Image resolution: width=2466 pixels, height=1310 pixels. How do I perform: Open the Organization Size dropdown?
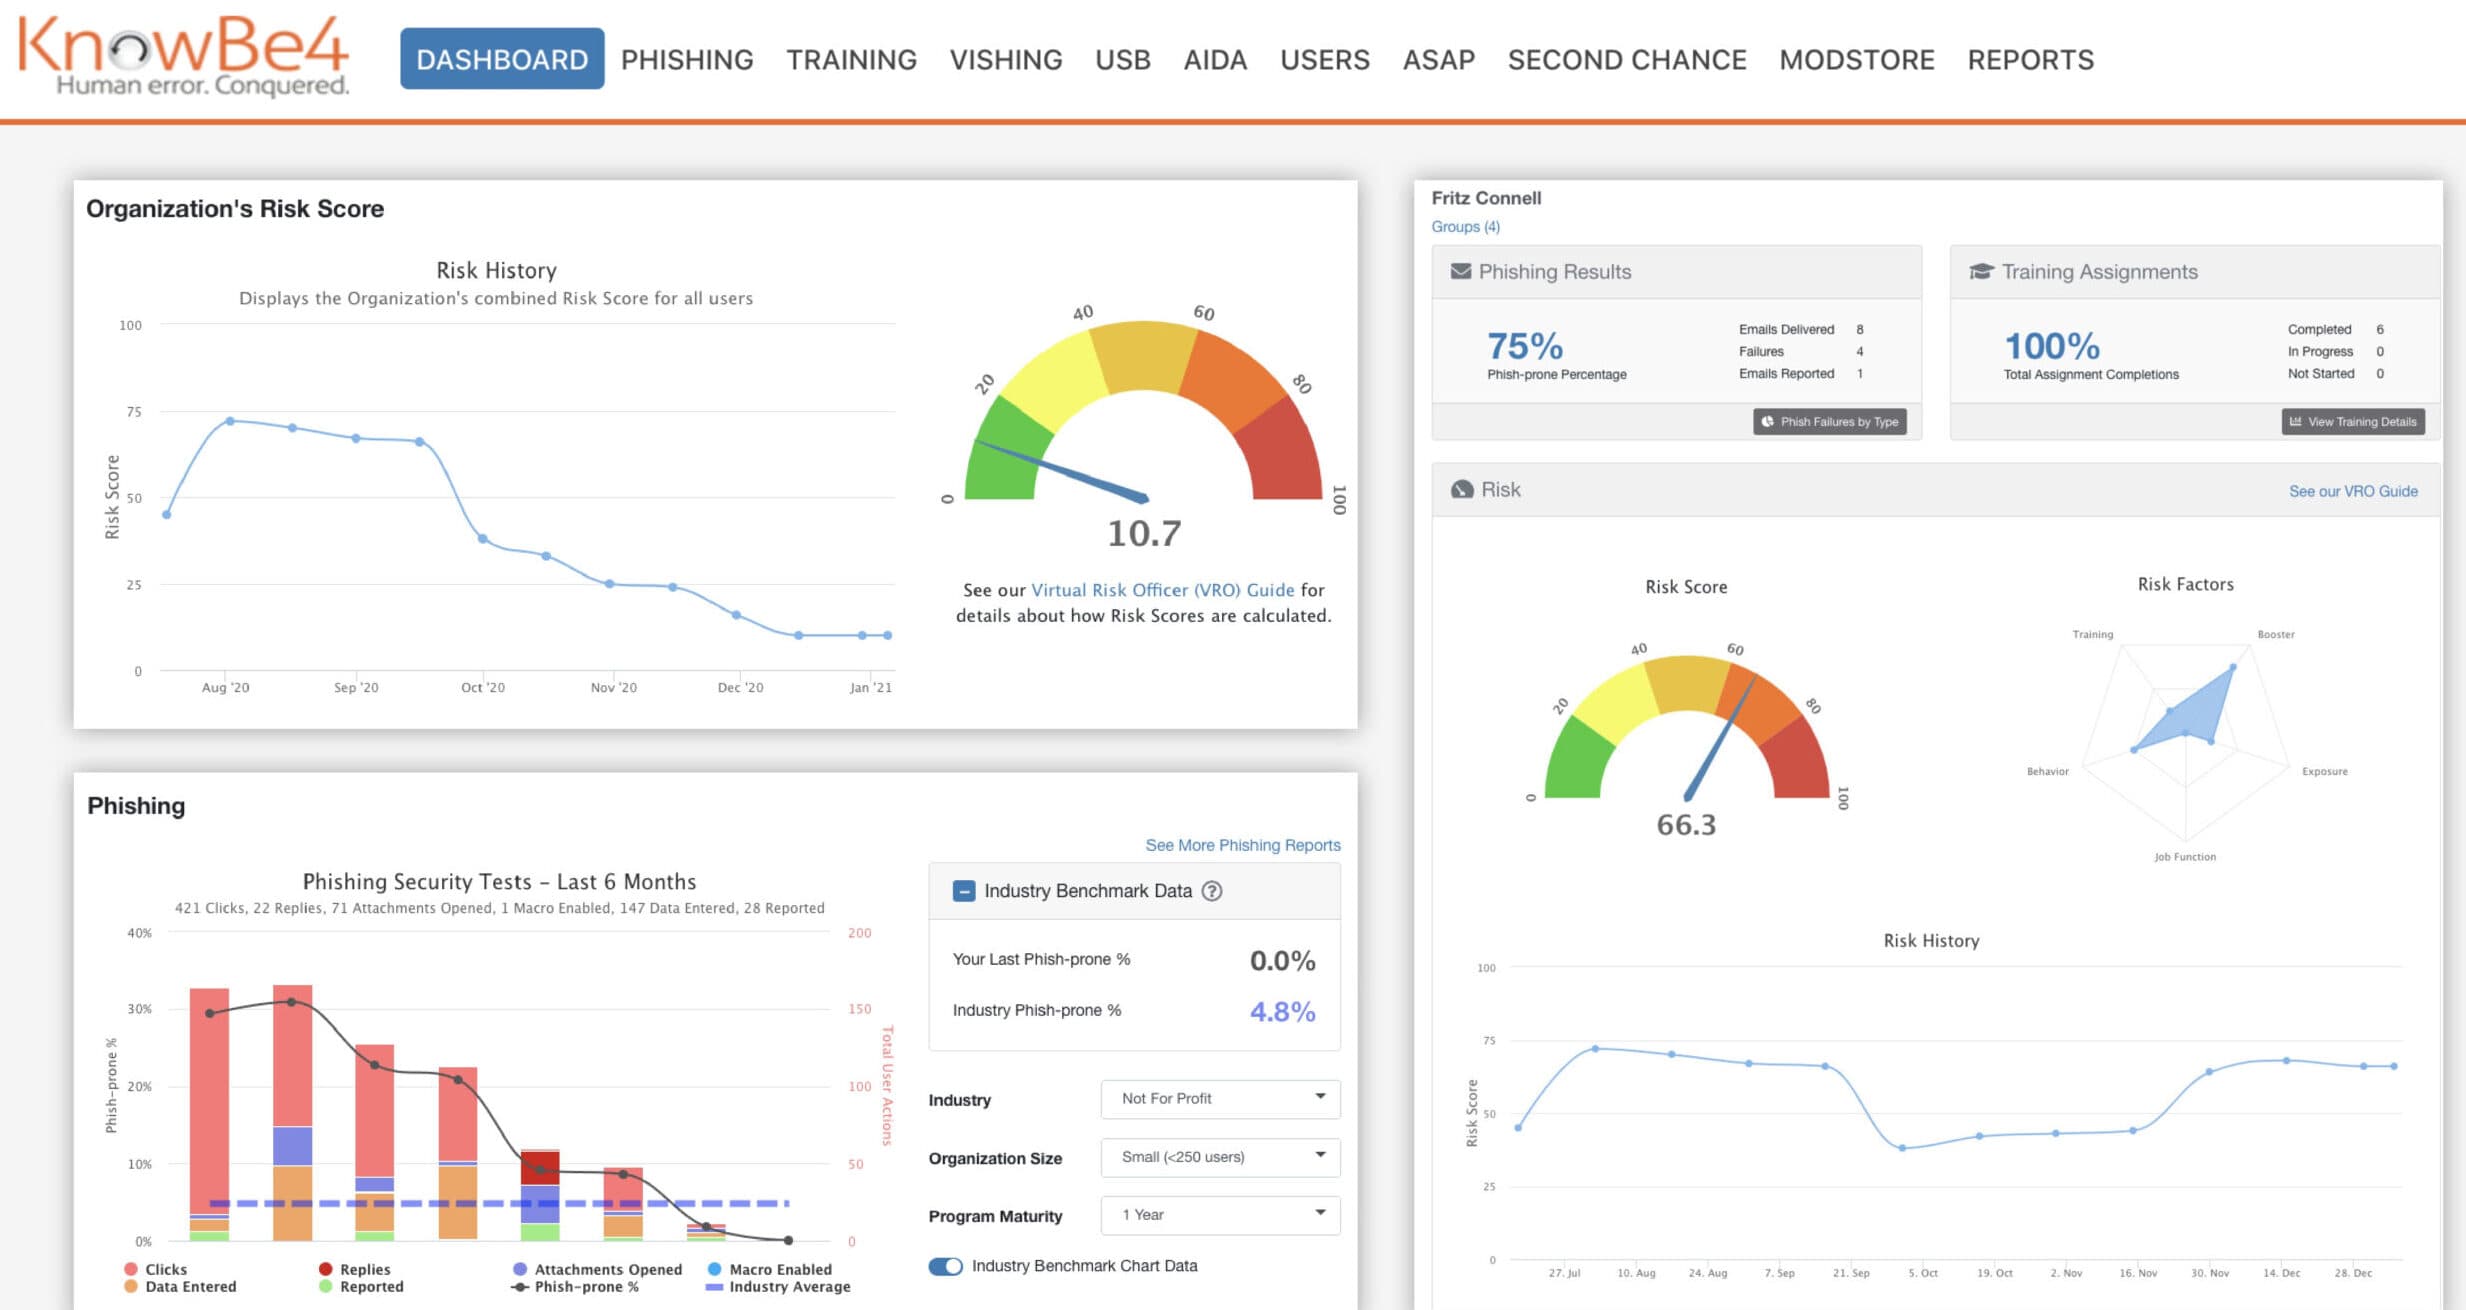pos(1219,1157)
